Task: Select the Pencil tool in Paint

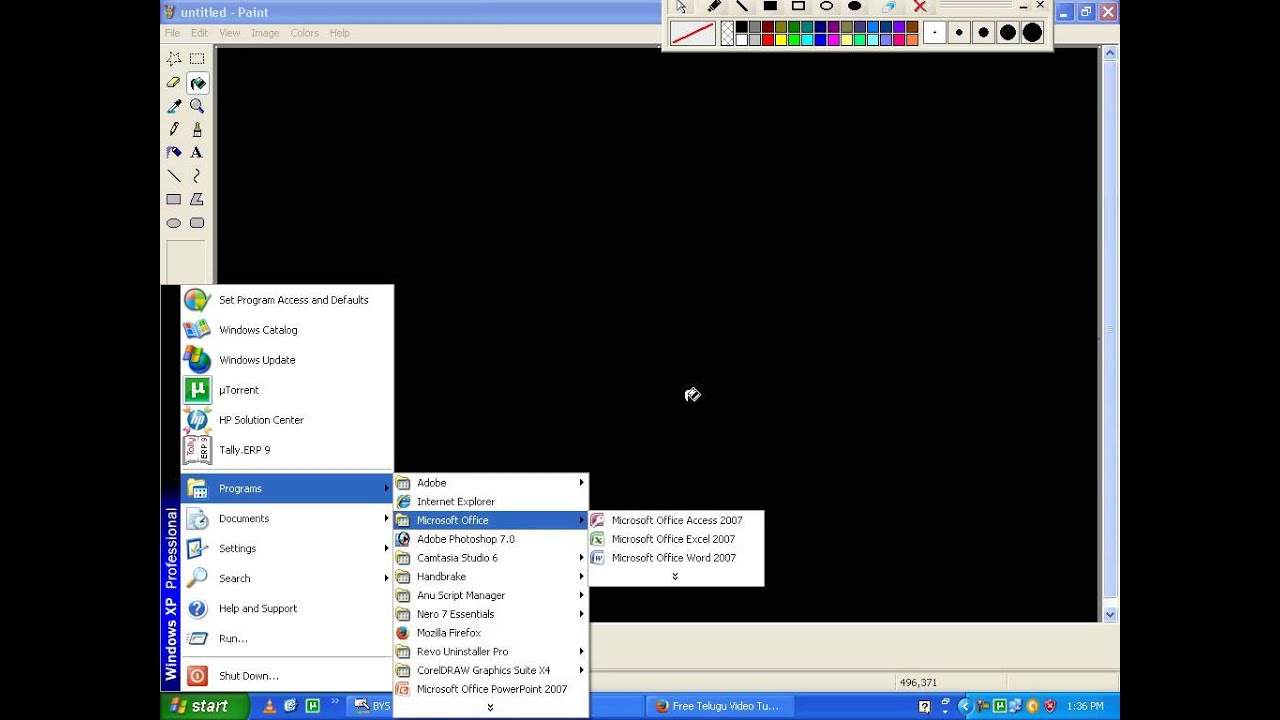Action: (174, 129)
